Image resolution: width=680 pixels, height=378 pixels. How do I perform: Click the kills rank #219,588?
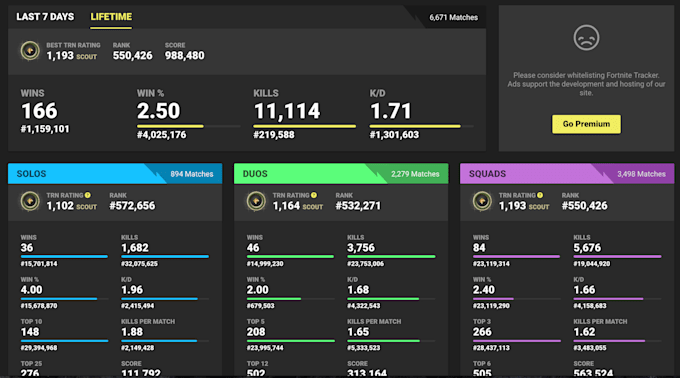[x=274, y=135]
